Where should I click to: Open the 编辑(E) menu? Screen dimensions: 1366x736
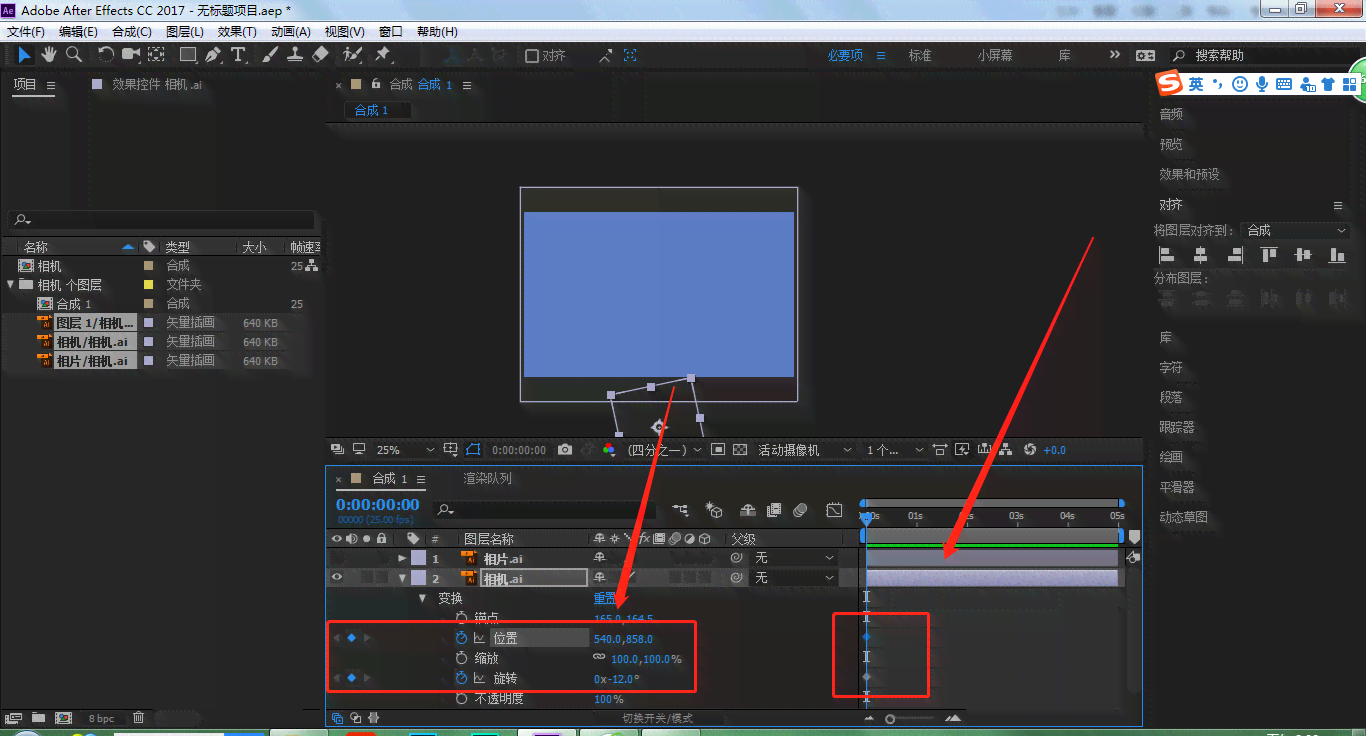coord(78,32)
